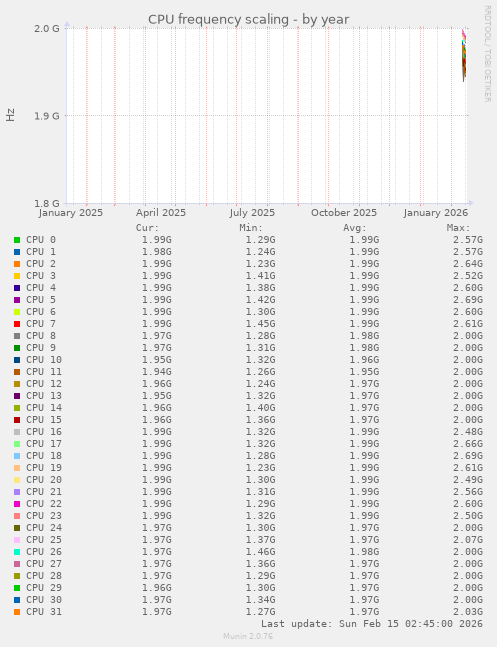Click the 'October 2025' axis label

click(x=344, y=213)
